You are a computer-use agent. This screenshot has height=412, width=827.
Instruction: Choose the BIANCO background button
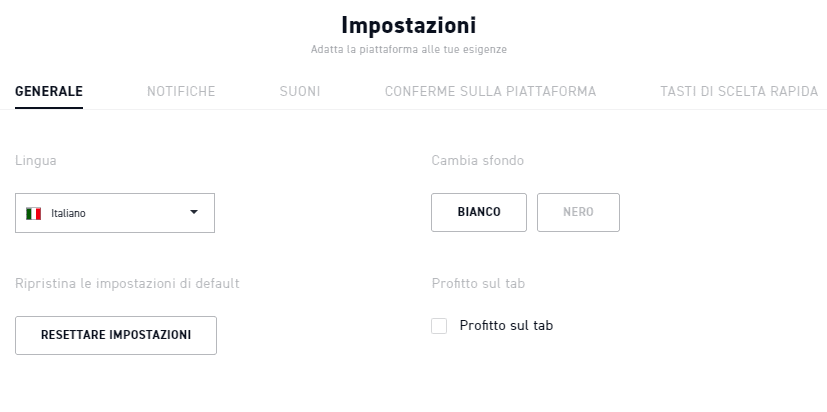pyautogui.click(x=479, y=212)
